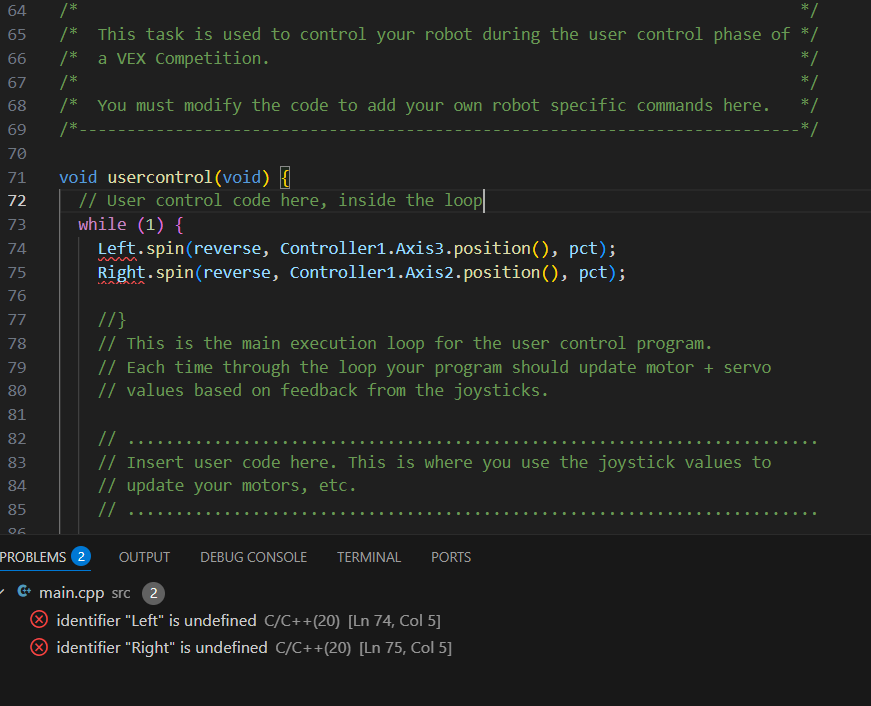The width and height of the screenshot is (871, 706).
Task: Go to error identifier "Right" is undefined
Action: [x=162, y=648]
